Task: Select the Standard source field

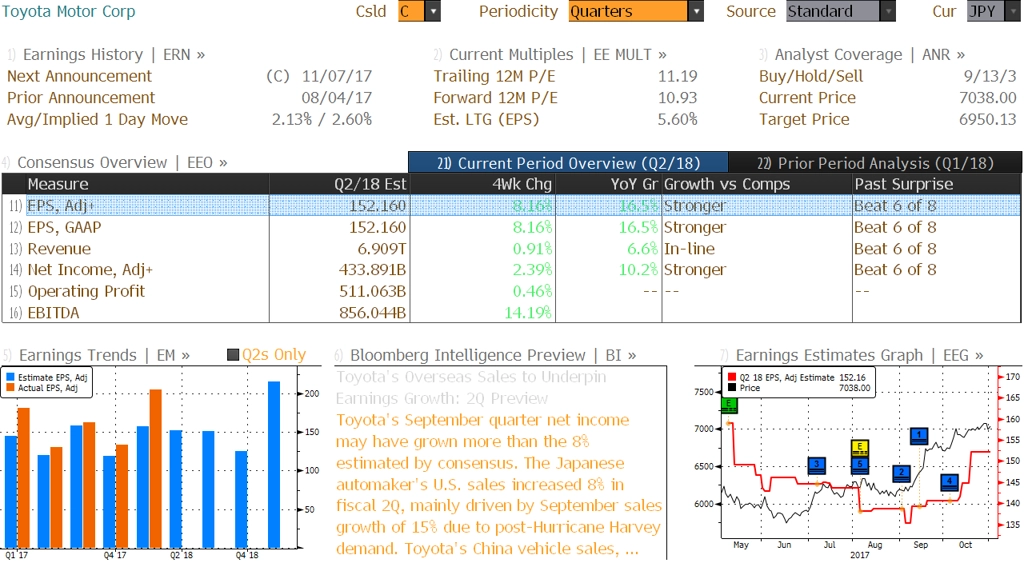Action: pos(833,11)
